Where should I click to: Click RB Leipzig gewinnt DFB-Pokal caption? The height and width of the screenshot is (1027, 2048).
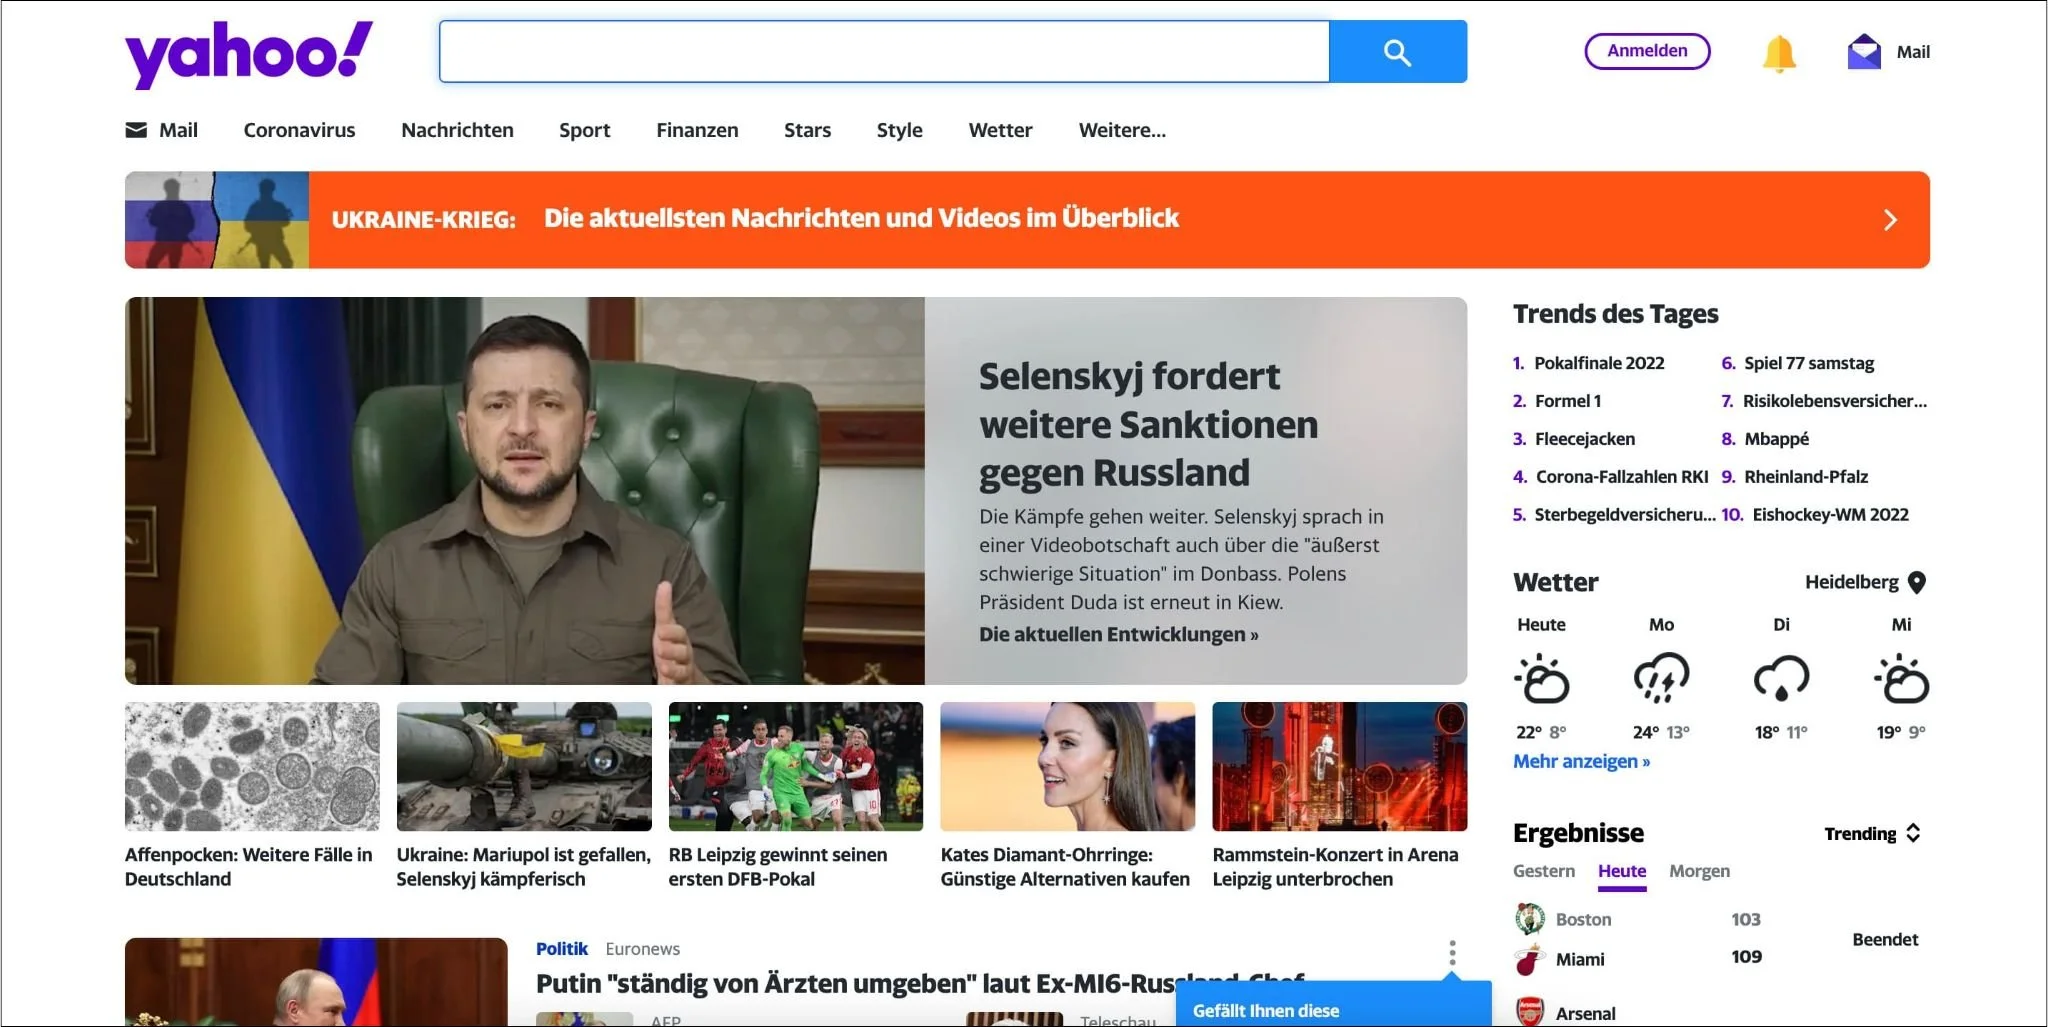(778, 867)
